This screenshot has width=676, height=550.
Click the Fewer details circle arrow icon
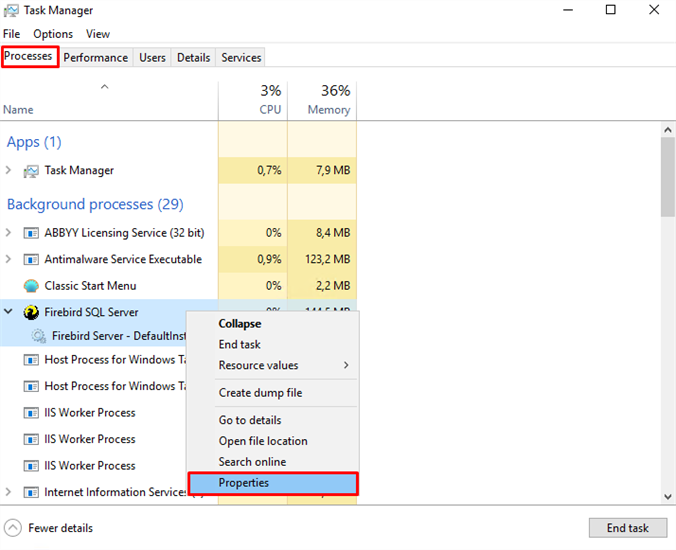coord(13,528)
